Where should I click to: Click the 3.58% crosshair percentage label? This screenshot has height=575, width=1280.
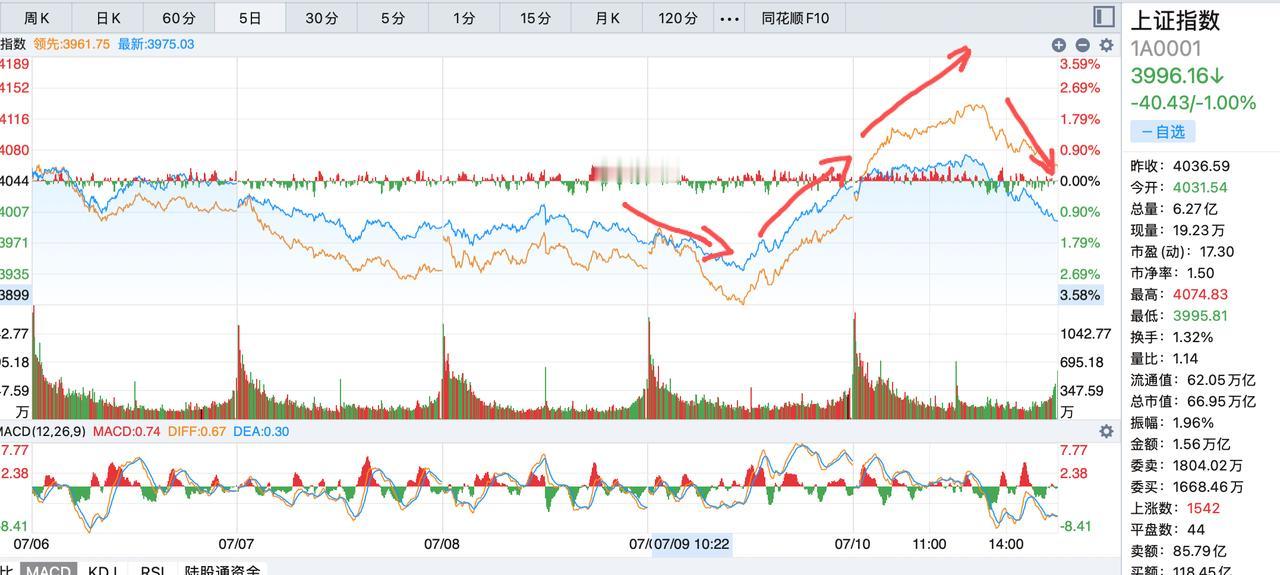point(1080,295)
